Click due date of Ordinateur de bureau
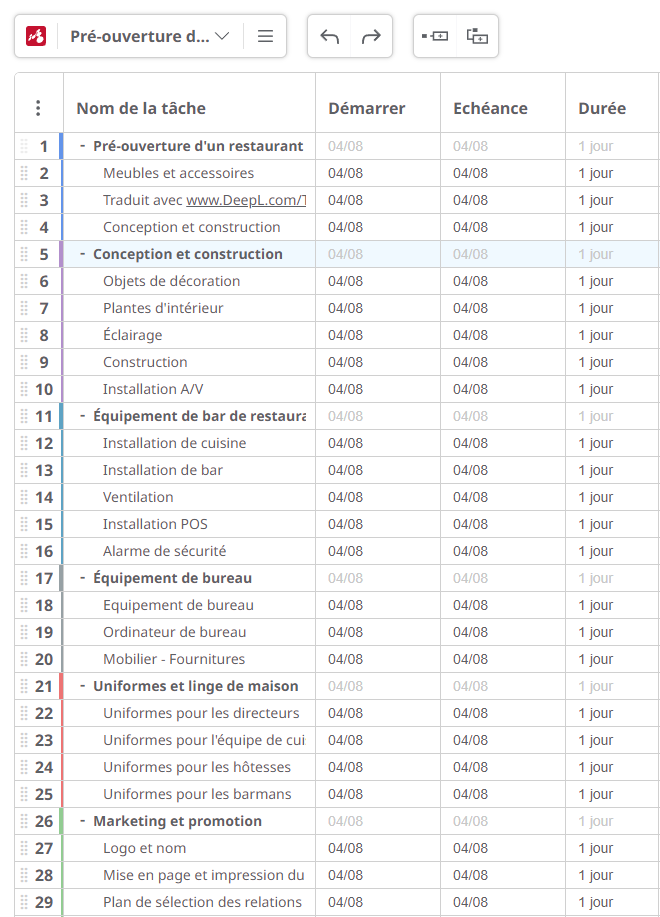Viewport: 660px width, 917px height. pyautogui.click(x=471, y=633)
